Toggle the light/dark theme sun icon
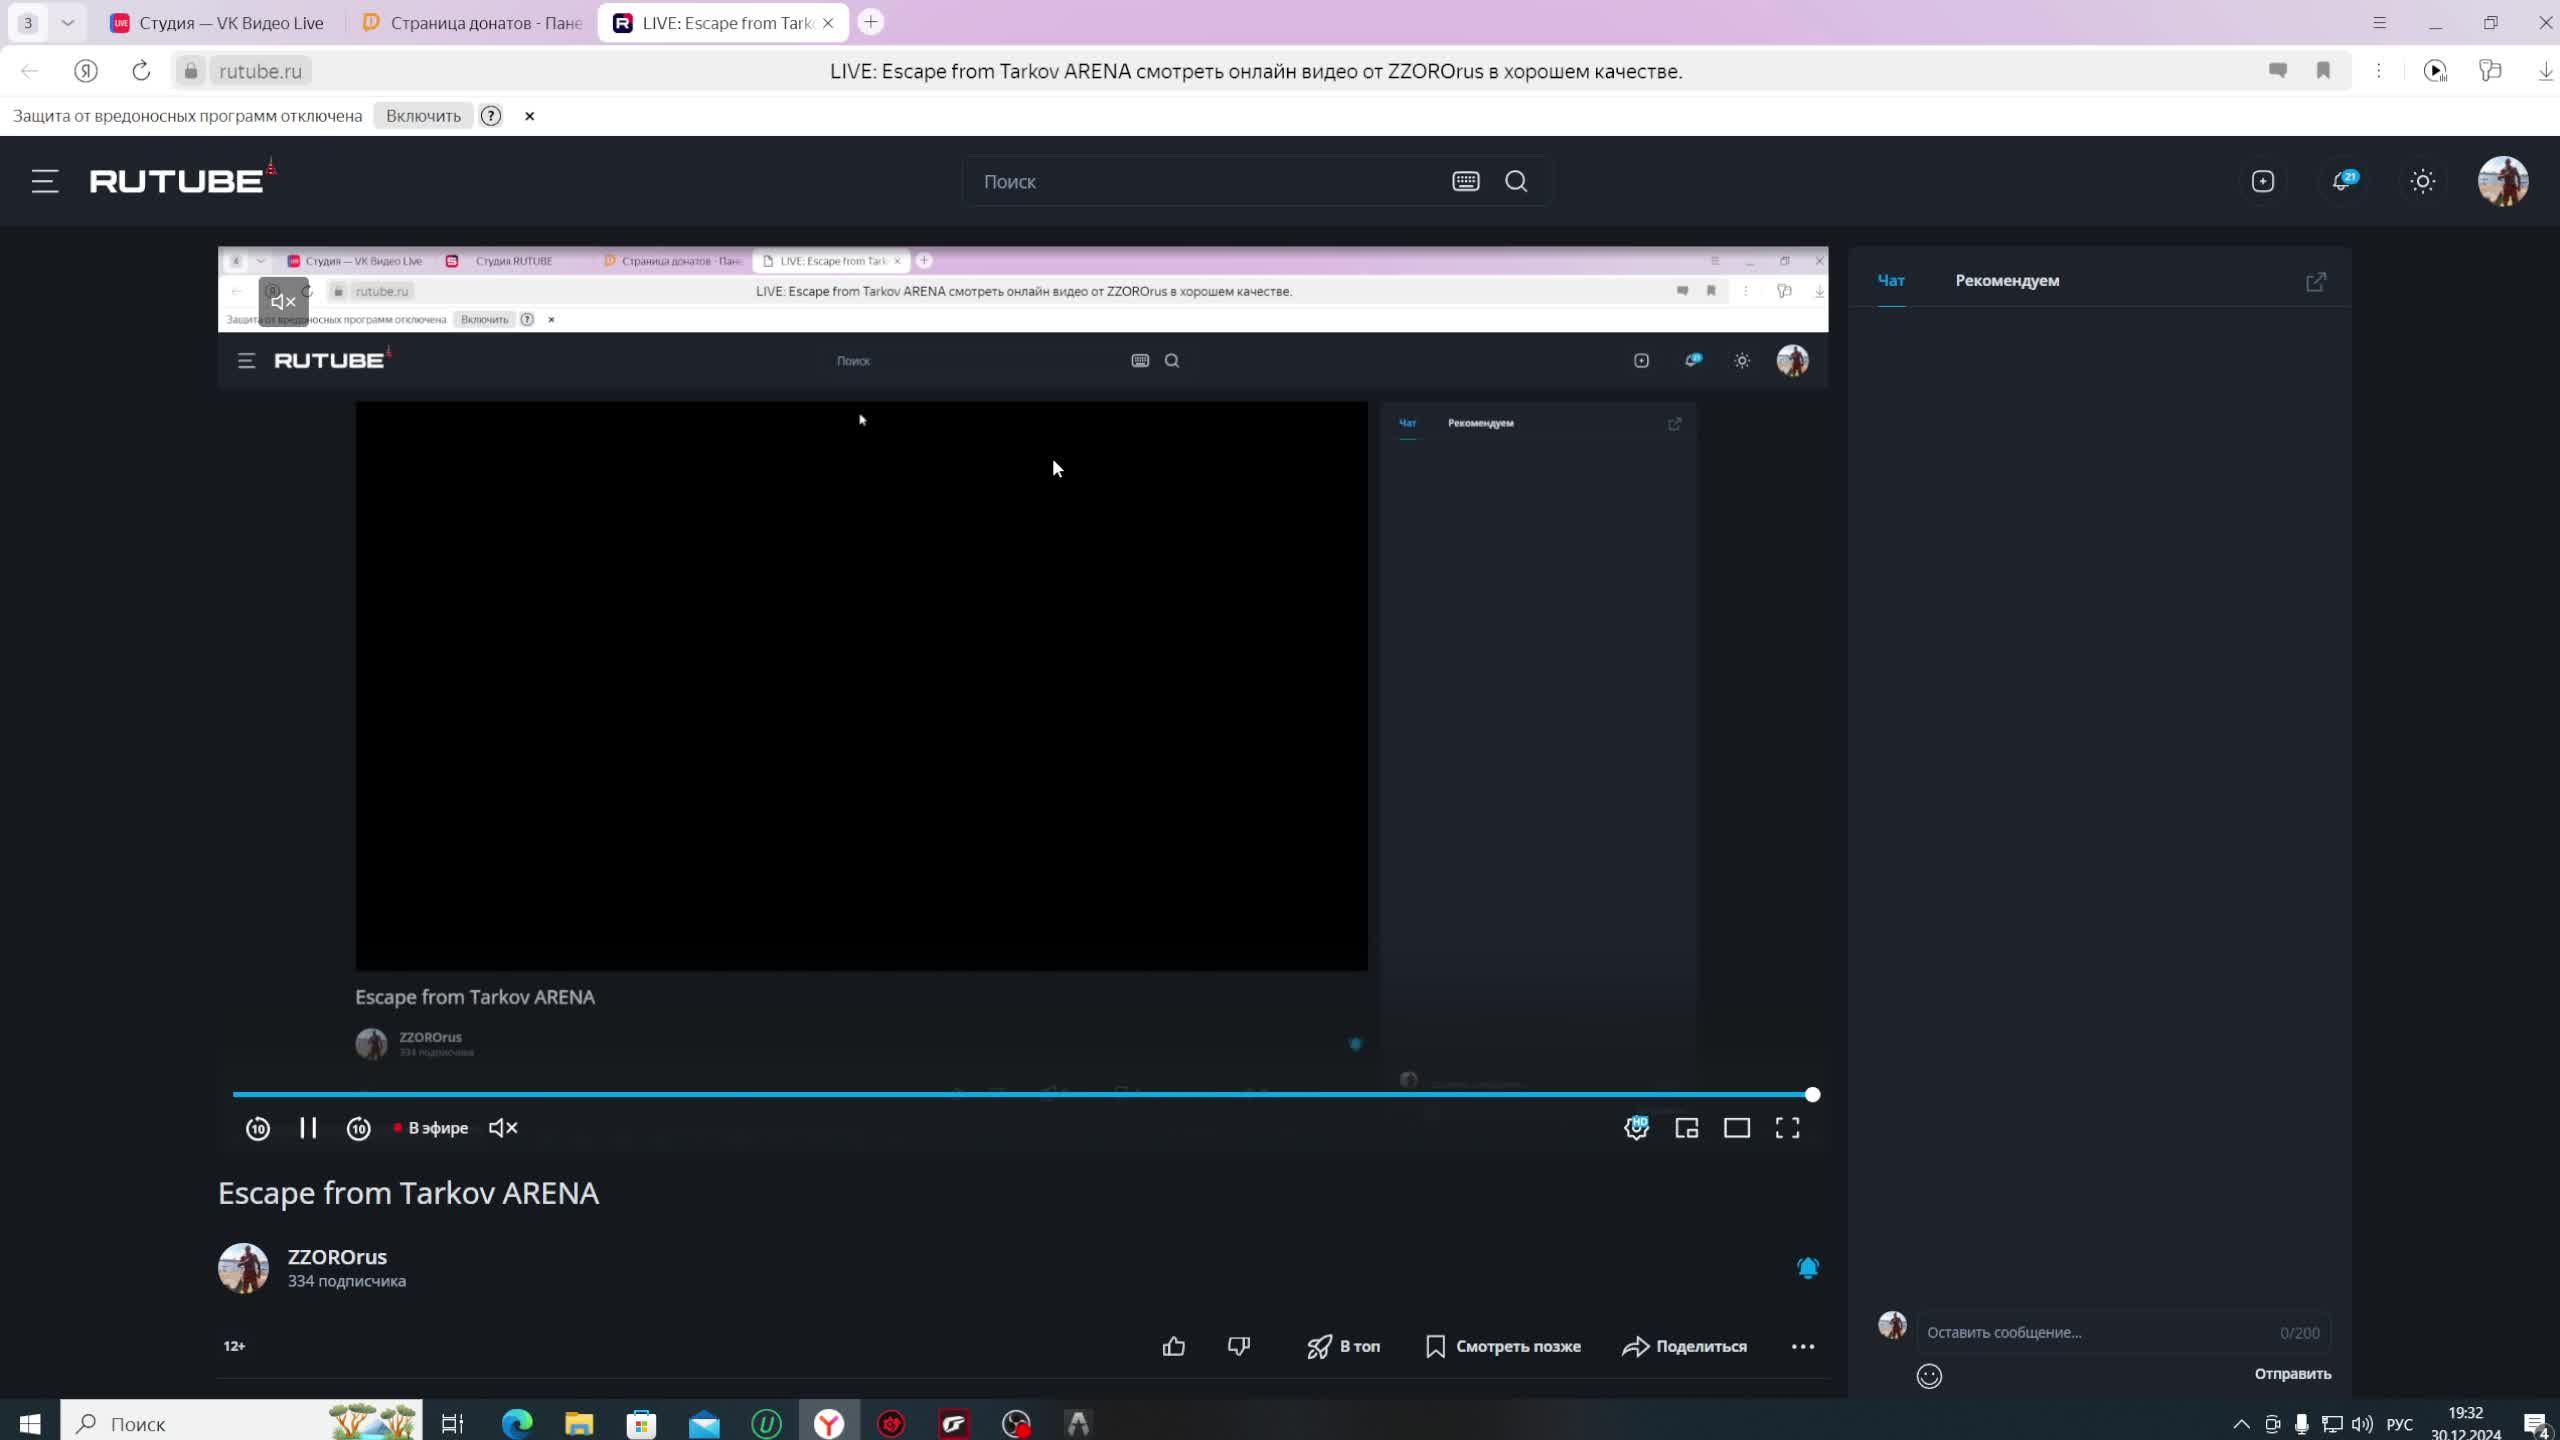 (x=2422, y=181)
